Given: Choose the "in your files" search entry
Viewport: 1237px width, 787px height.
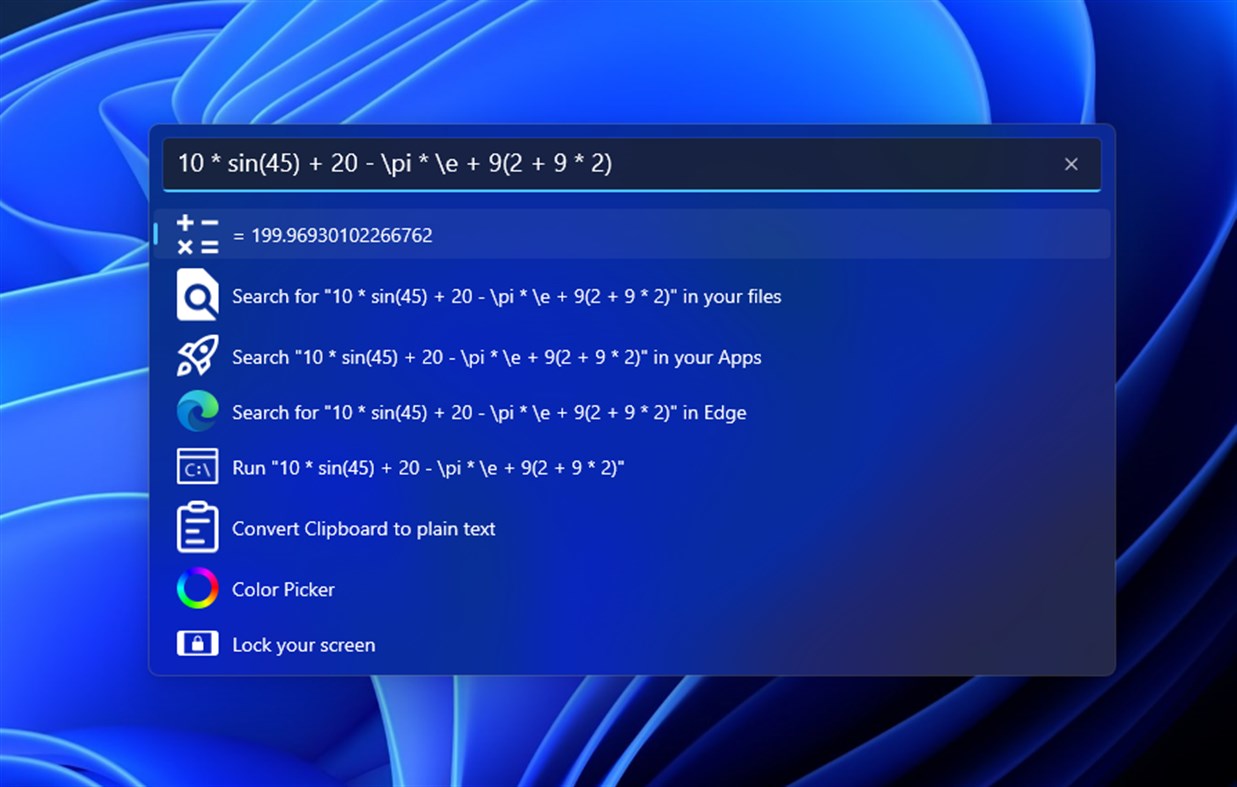Looking at the screenshot, I should (x=631, y=296).
